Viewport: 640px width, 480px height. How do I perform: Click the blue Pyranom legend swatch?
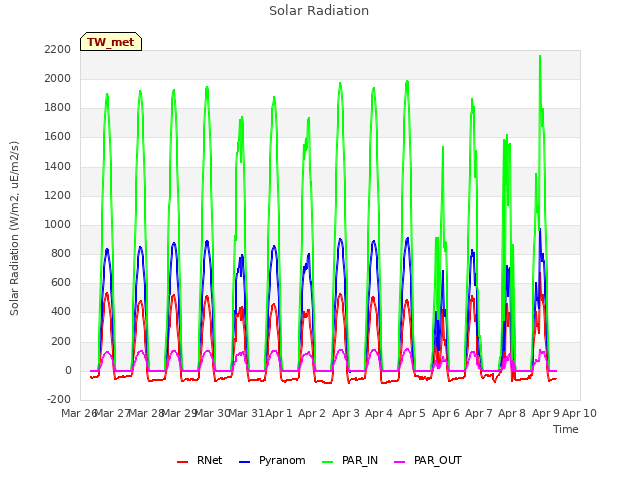pyautogui.click(x=244, y=462)
